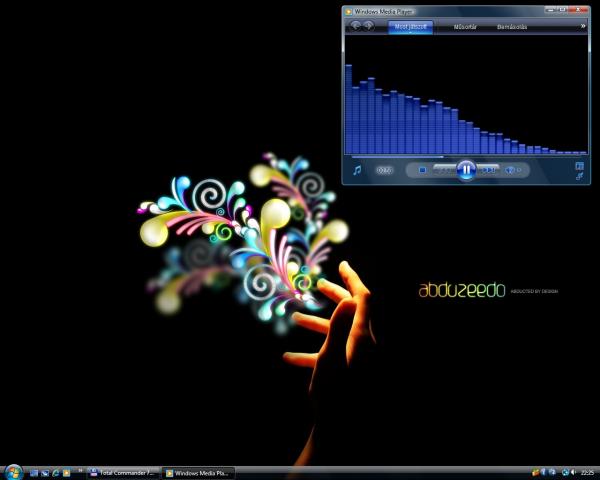Launch Media Player from quick launch
Screen dimensions: 600x480
(x=67, y=473)
